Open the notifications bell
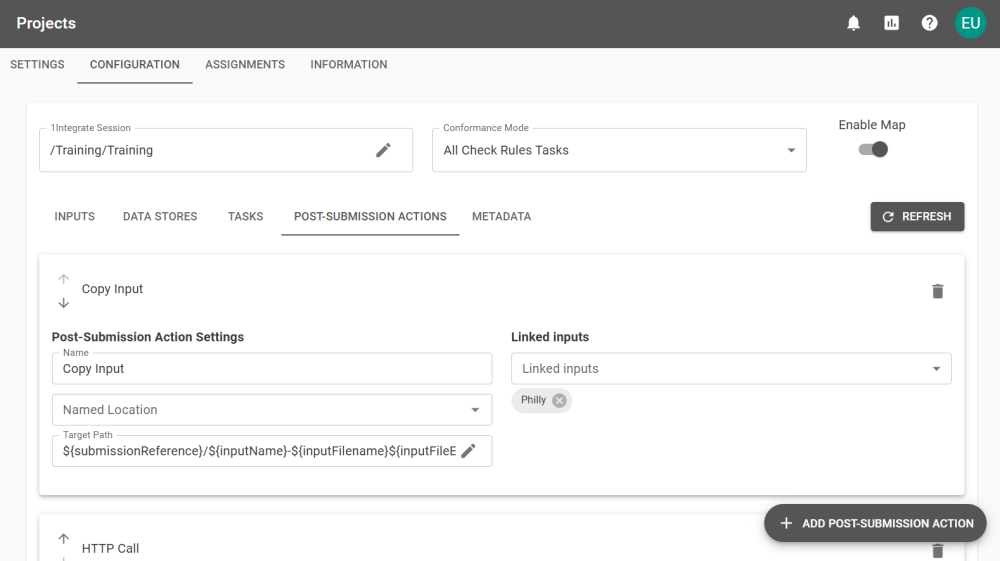The image size is (1000, 561). (x=853, y=24)
